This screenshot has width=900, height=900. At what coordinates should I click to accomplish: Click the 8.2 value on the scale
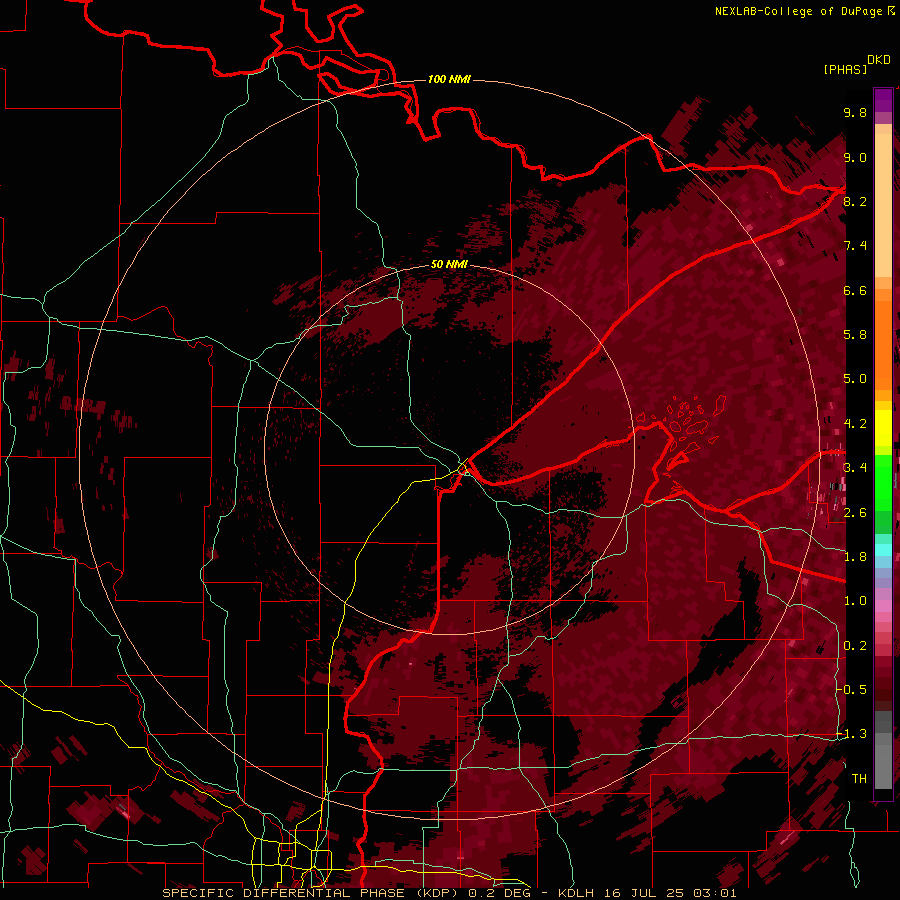click(855, 201)
